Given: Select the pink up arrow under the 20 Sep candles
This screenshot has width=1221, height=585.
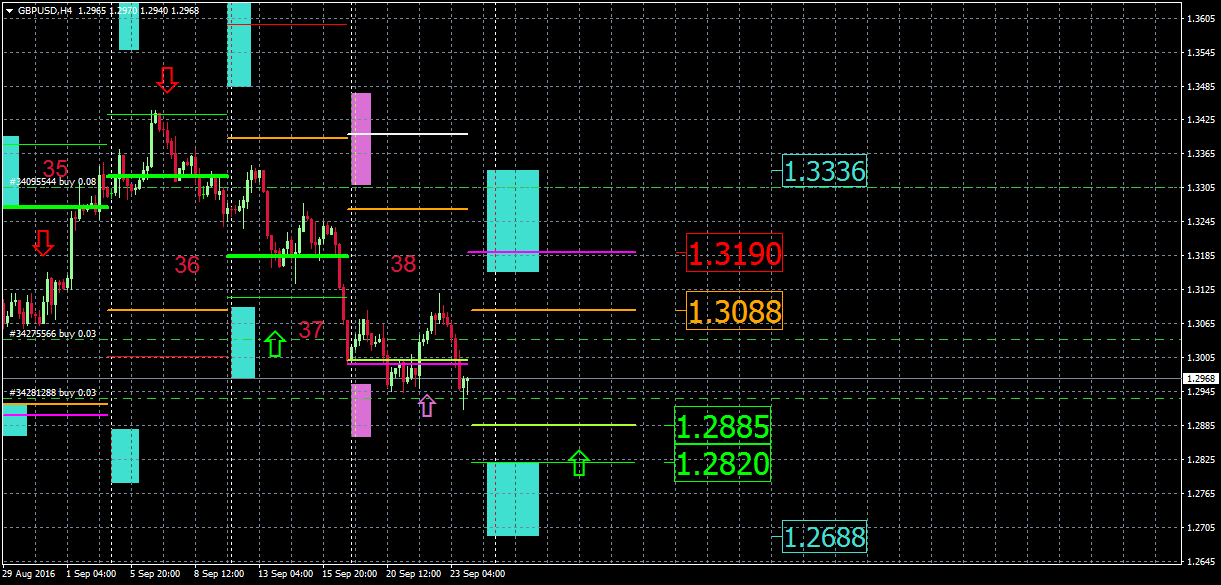Looking at the screenshot, I should click(x=427, y=405).
